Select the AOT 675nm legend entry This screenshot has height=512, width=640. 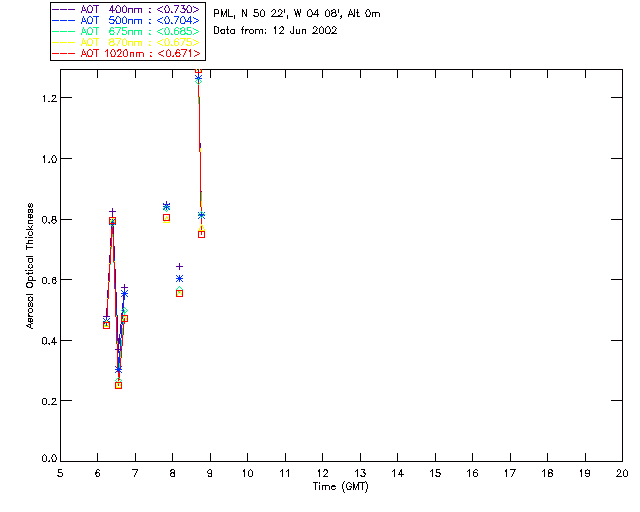pos(127,31)
